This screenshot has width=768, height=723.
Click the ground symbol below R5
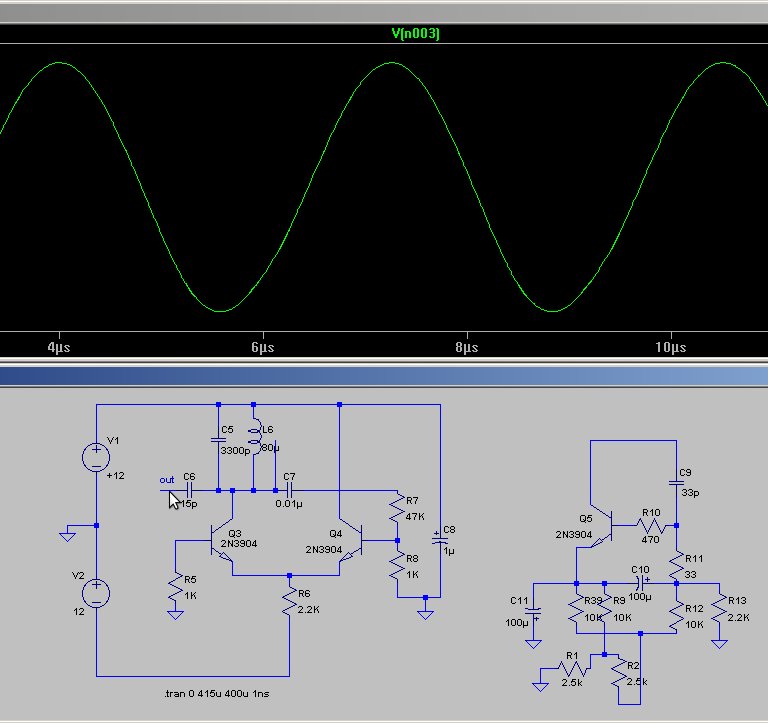pos(176,614)
